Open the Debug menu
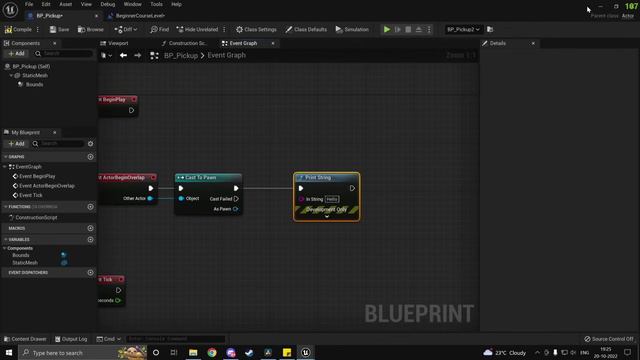 [x=108, y=4]
